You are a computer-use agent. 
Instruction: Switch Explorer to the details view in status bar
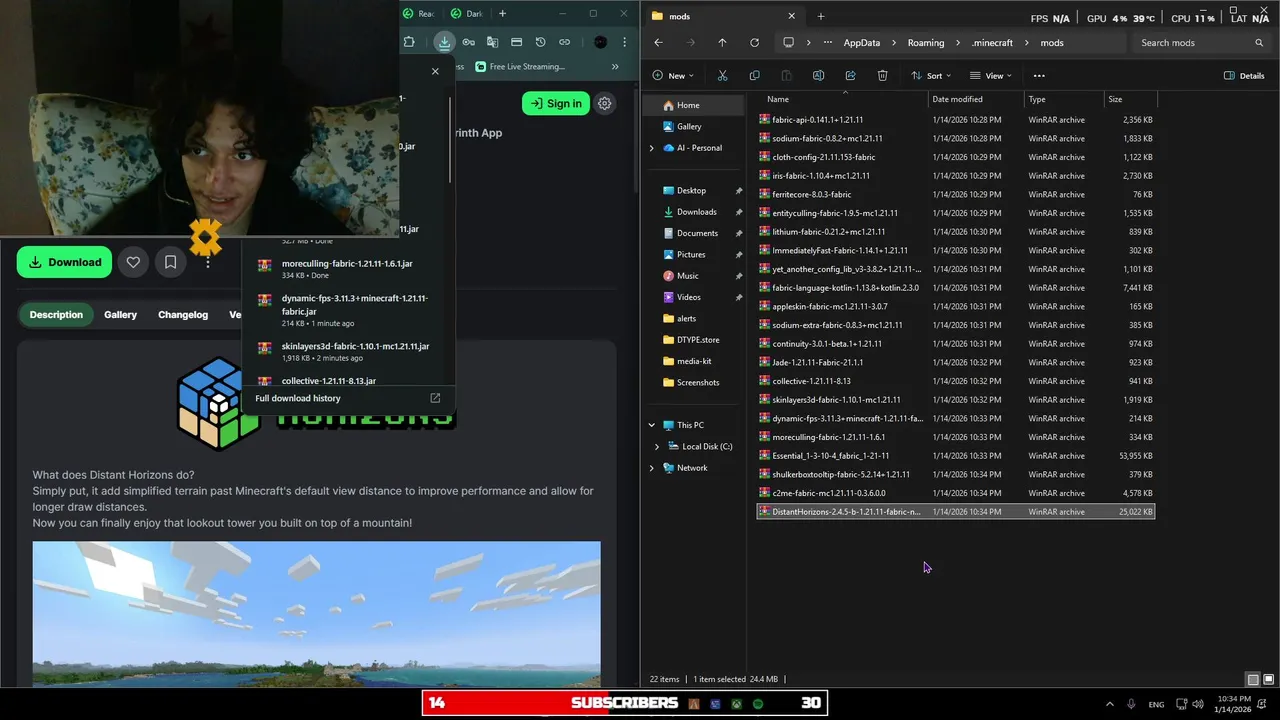(x=1253, y=679)
